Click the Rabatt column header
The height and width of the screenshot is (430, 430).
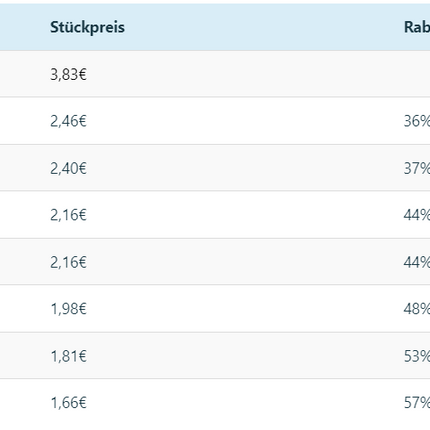click(x=417, y=27)
